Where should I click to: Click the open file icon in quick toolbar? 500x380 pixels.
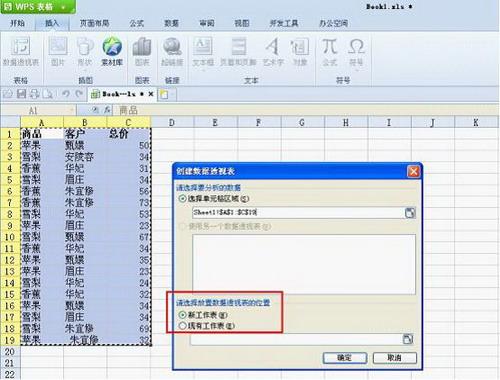[8, 94]
